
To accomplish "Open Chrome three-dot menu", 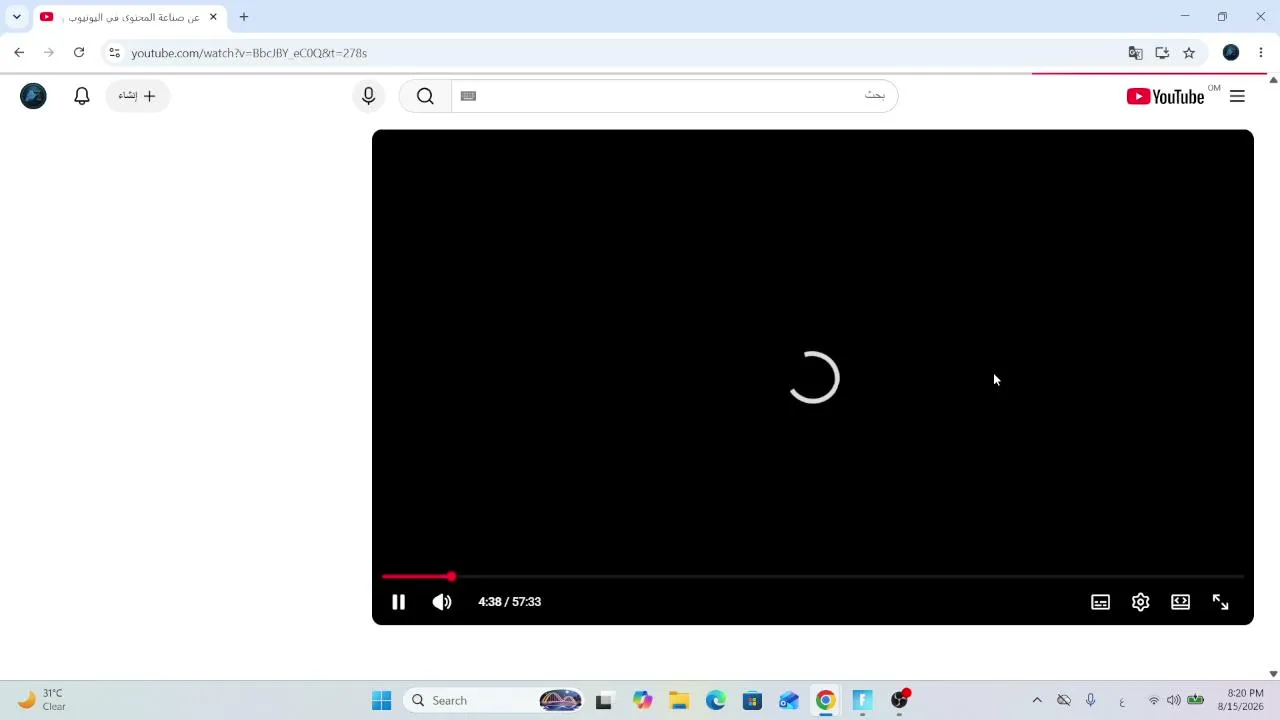I will point(1261,53).
